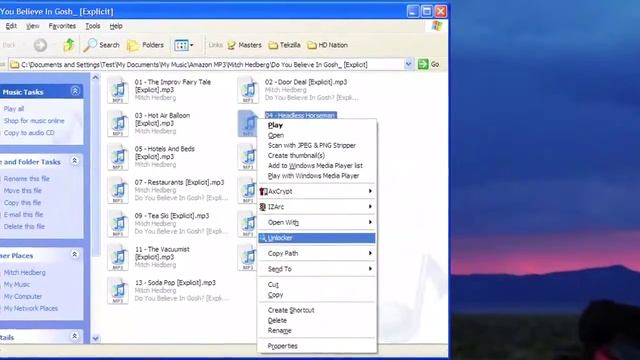The width and height of the screenshot is (640, 360).
Task: Select the 13 - Soda Pop MP3 icon
Action: tap(118, 291)
